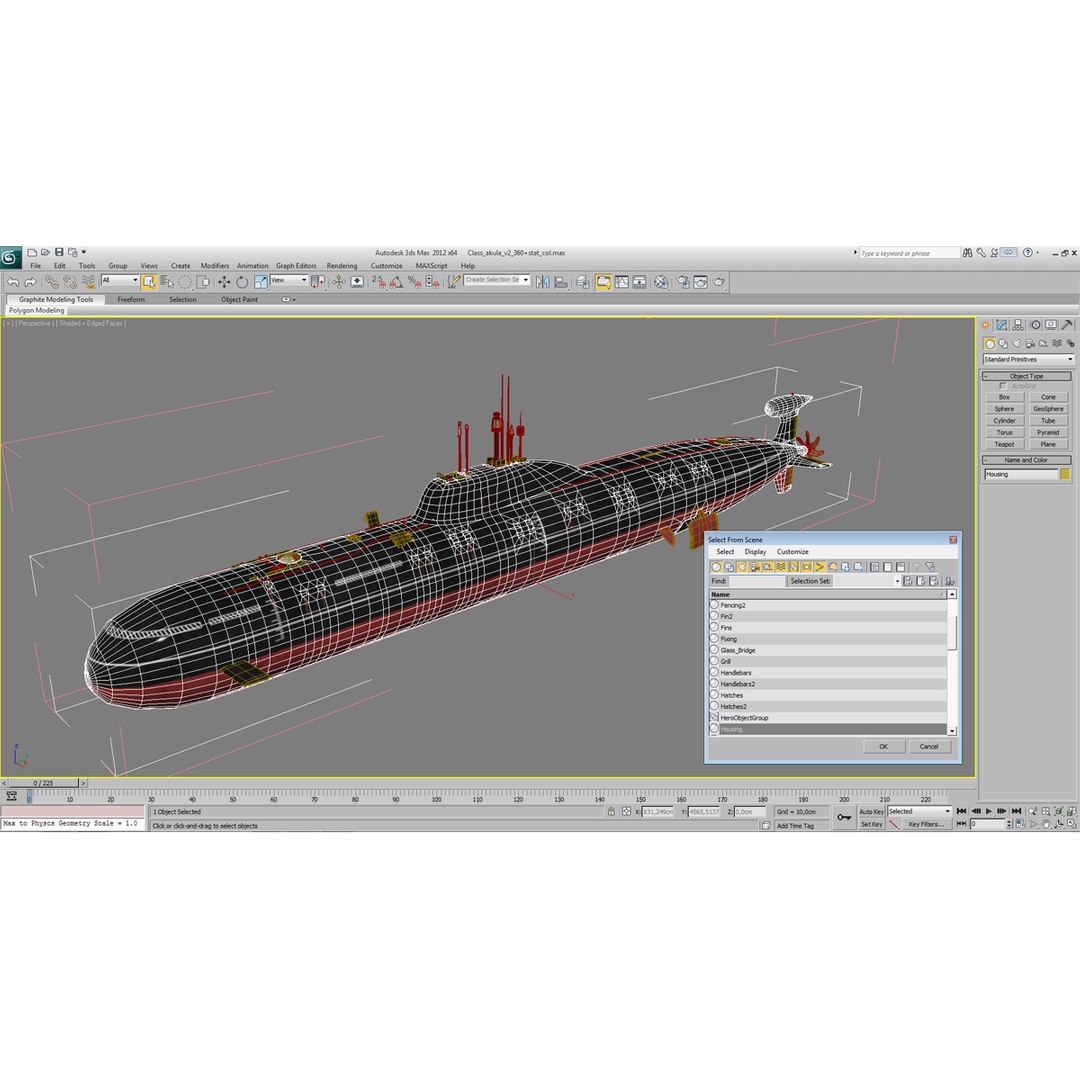Click the Pan View hand icon
Image resolution: width=1080 pixels, height=1080 pixels.
click(1046, 824)
